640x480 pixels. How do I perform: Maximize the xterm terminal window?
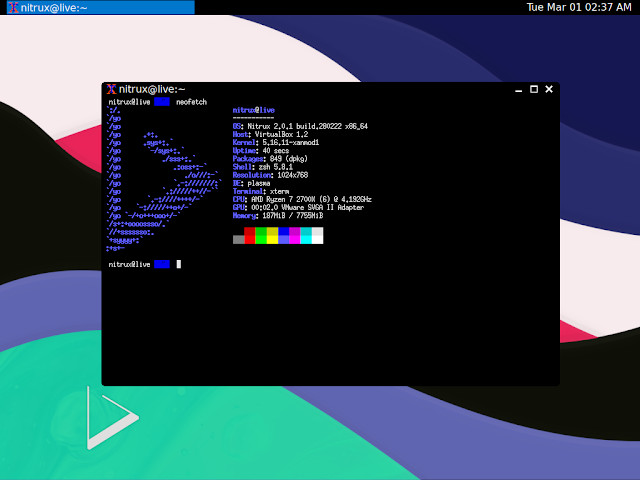534,89
